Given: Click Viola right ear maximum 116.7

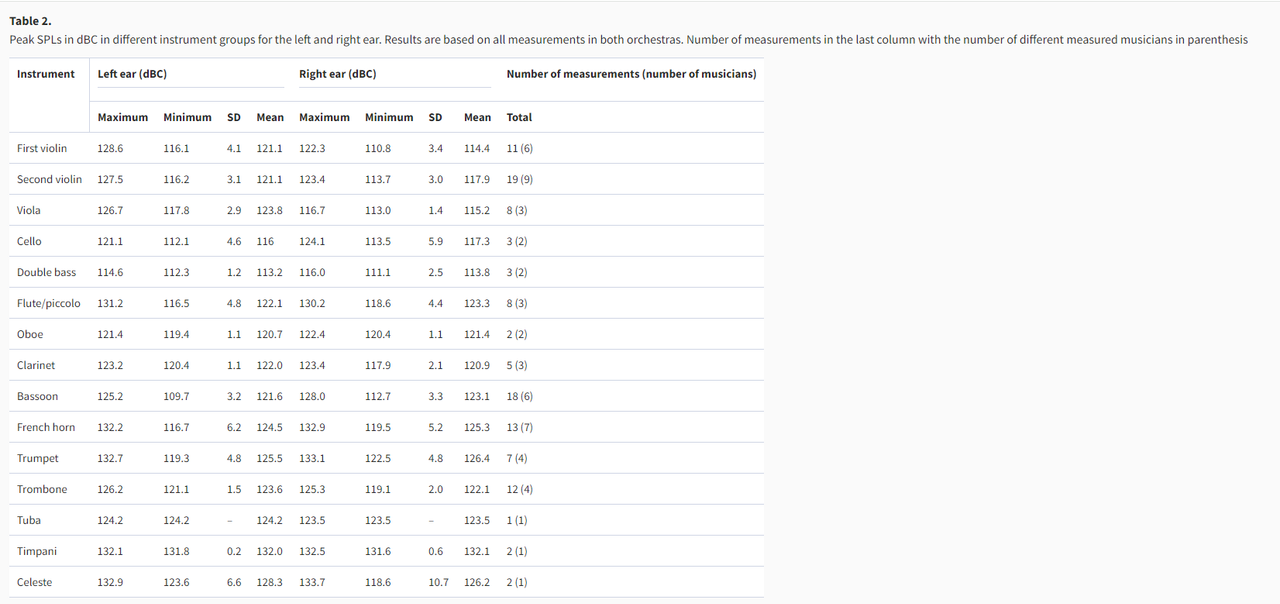Looking at the screenshot, I should pyautogui.click(x=312, y=210).
